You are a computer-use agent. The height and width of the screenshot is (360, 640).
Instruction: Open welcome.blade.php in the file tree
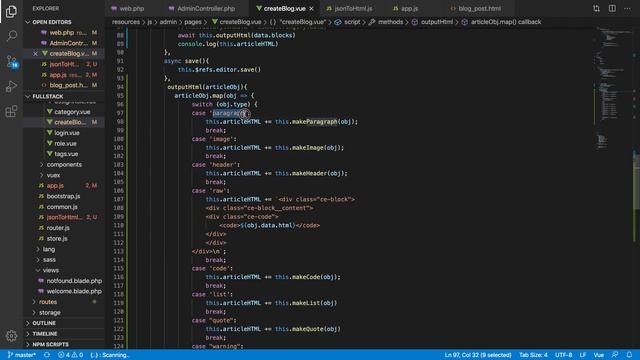[x=74, y=291]
